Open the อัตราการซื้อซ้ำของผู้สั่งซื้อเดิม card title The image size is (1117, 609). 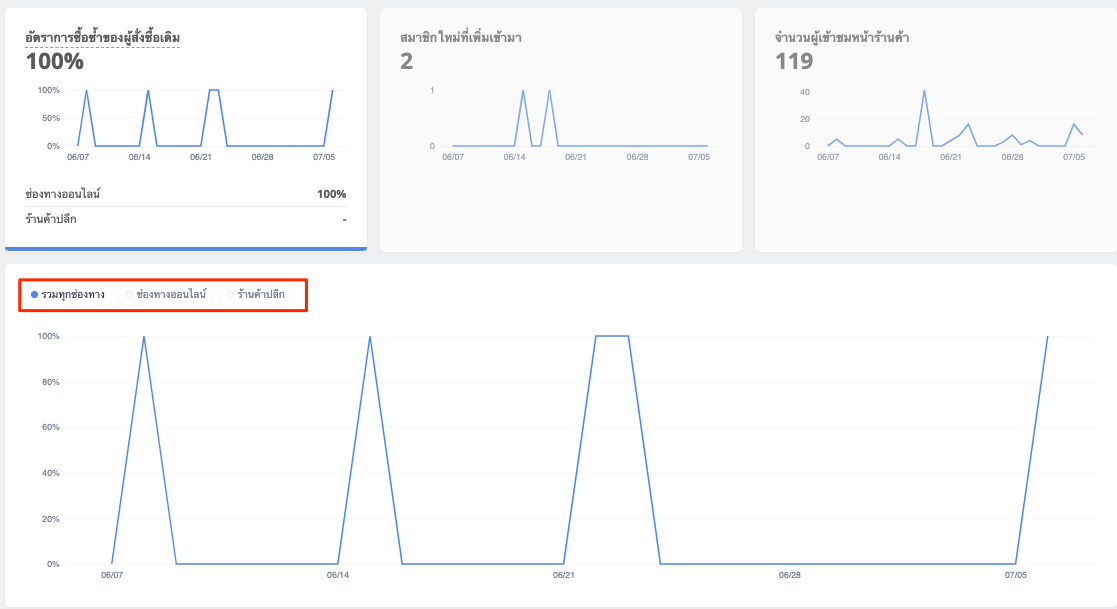point(103,37)
